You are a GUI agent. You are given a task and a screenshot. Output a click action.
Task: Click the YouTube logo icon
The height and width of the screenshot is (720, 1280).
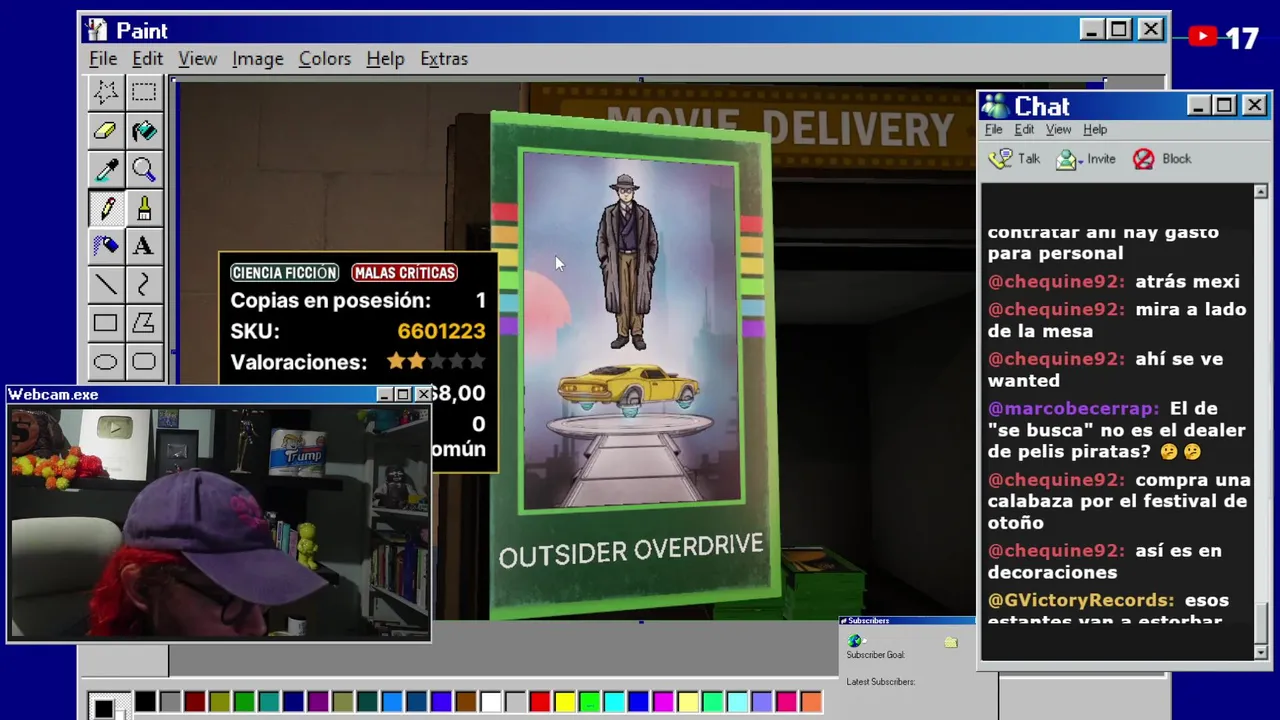(1202, 38)
